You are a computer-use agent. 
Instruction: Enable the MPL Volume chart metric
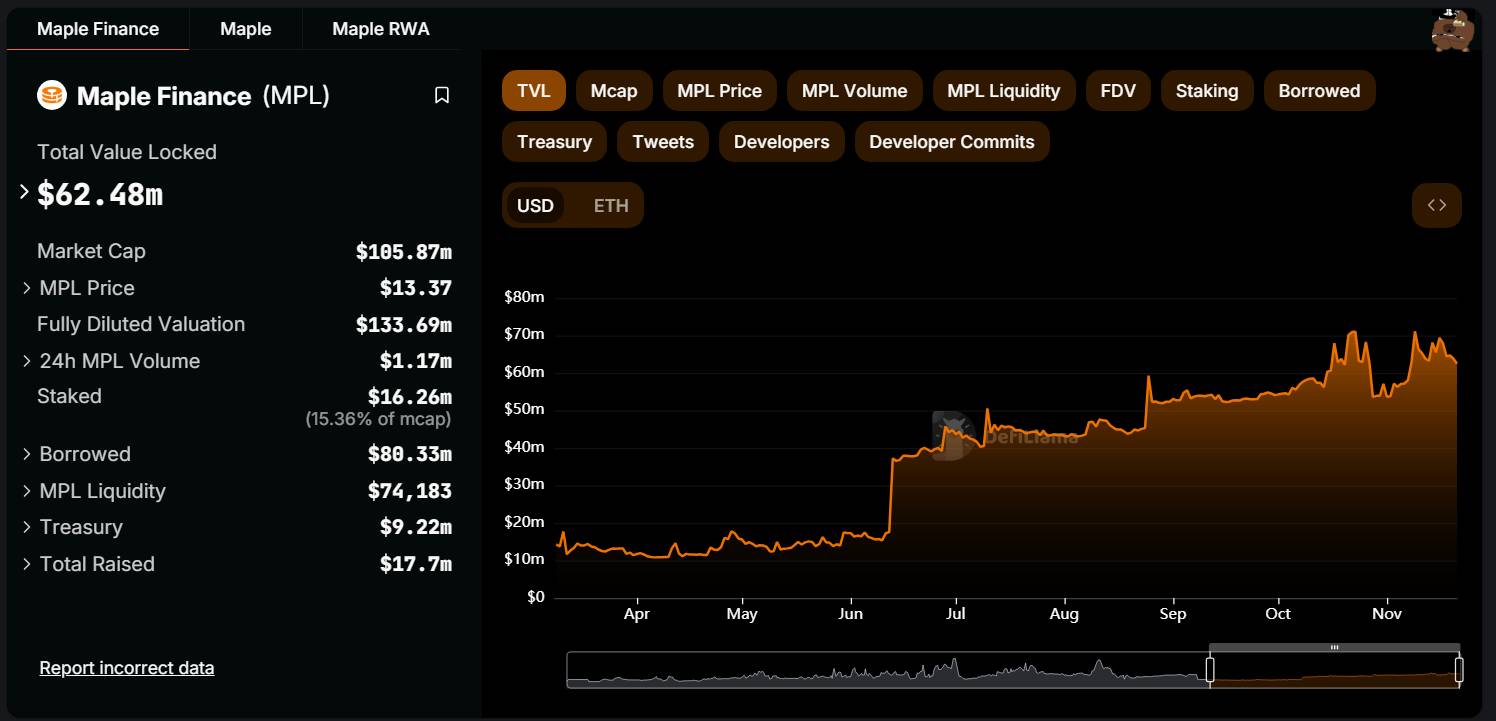[855, 91]
